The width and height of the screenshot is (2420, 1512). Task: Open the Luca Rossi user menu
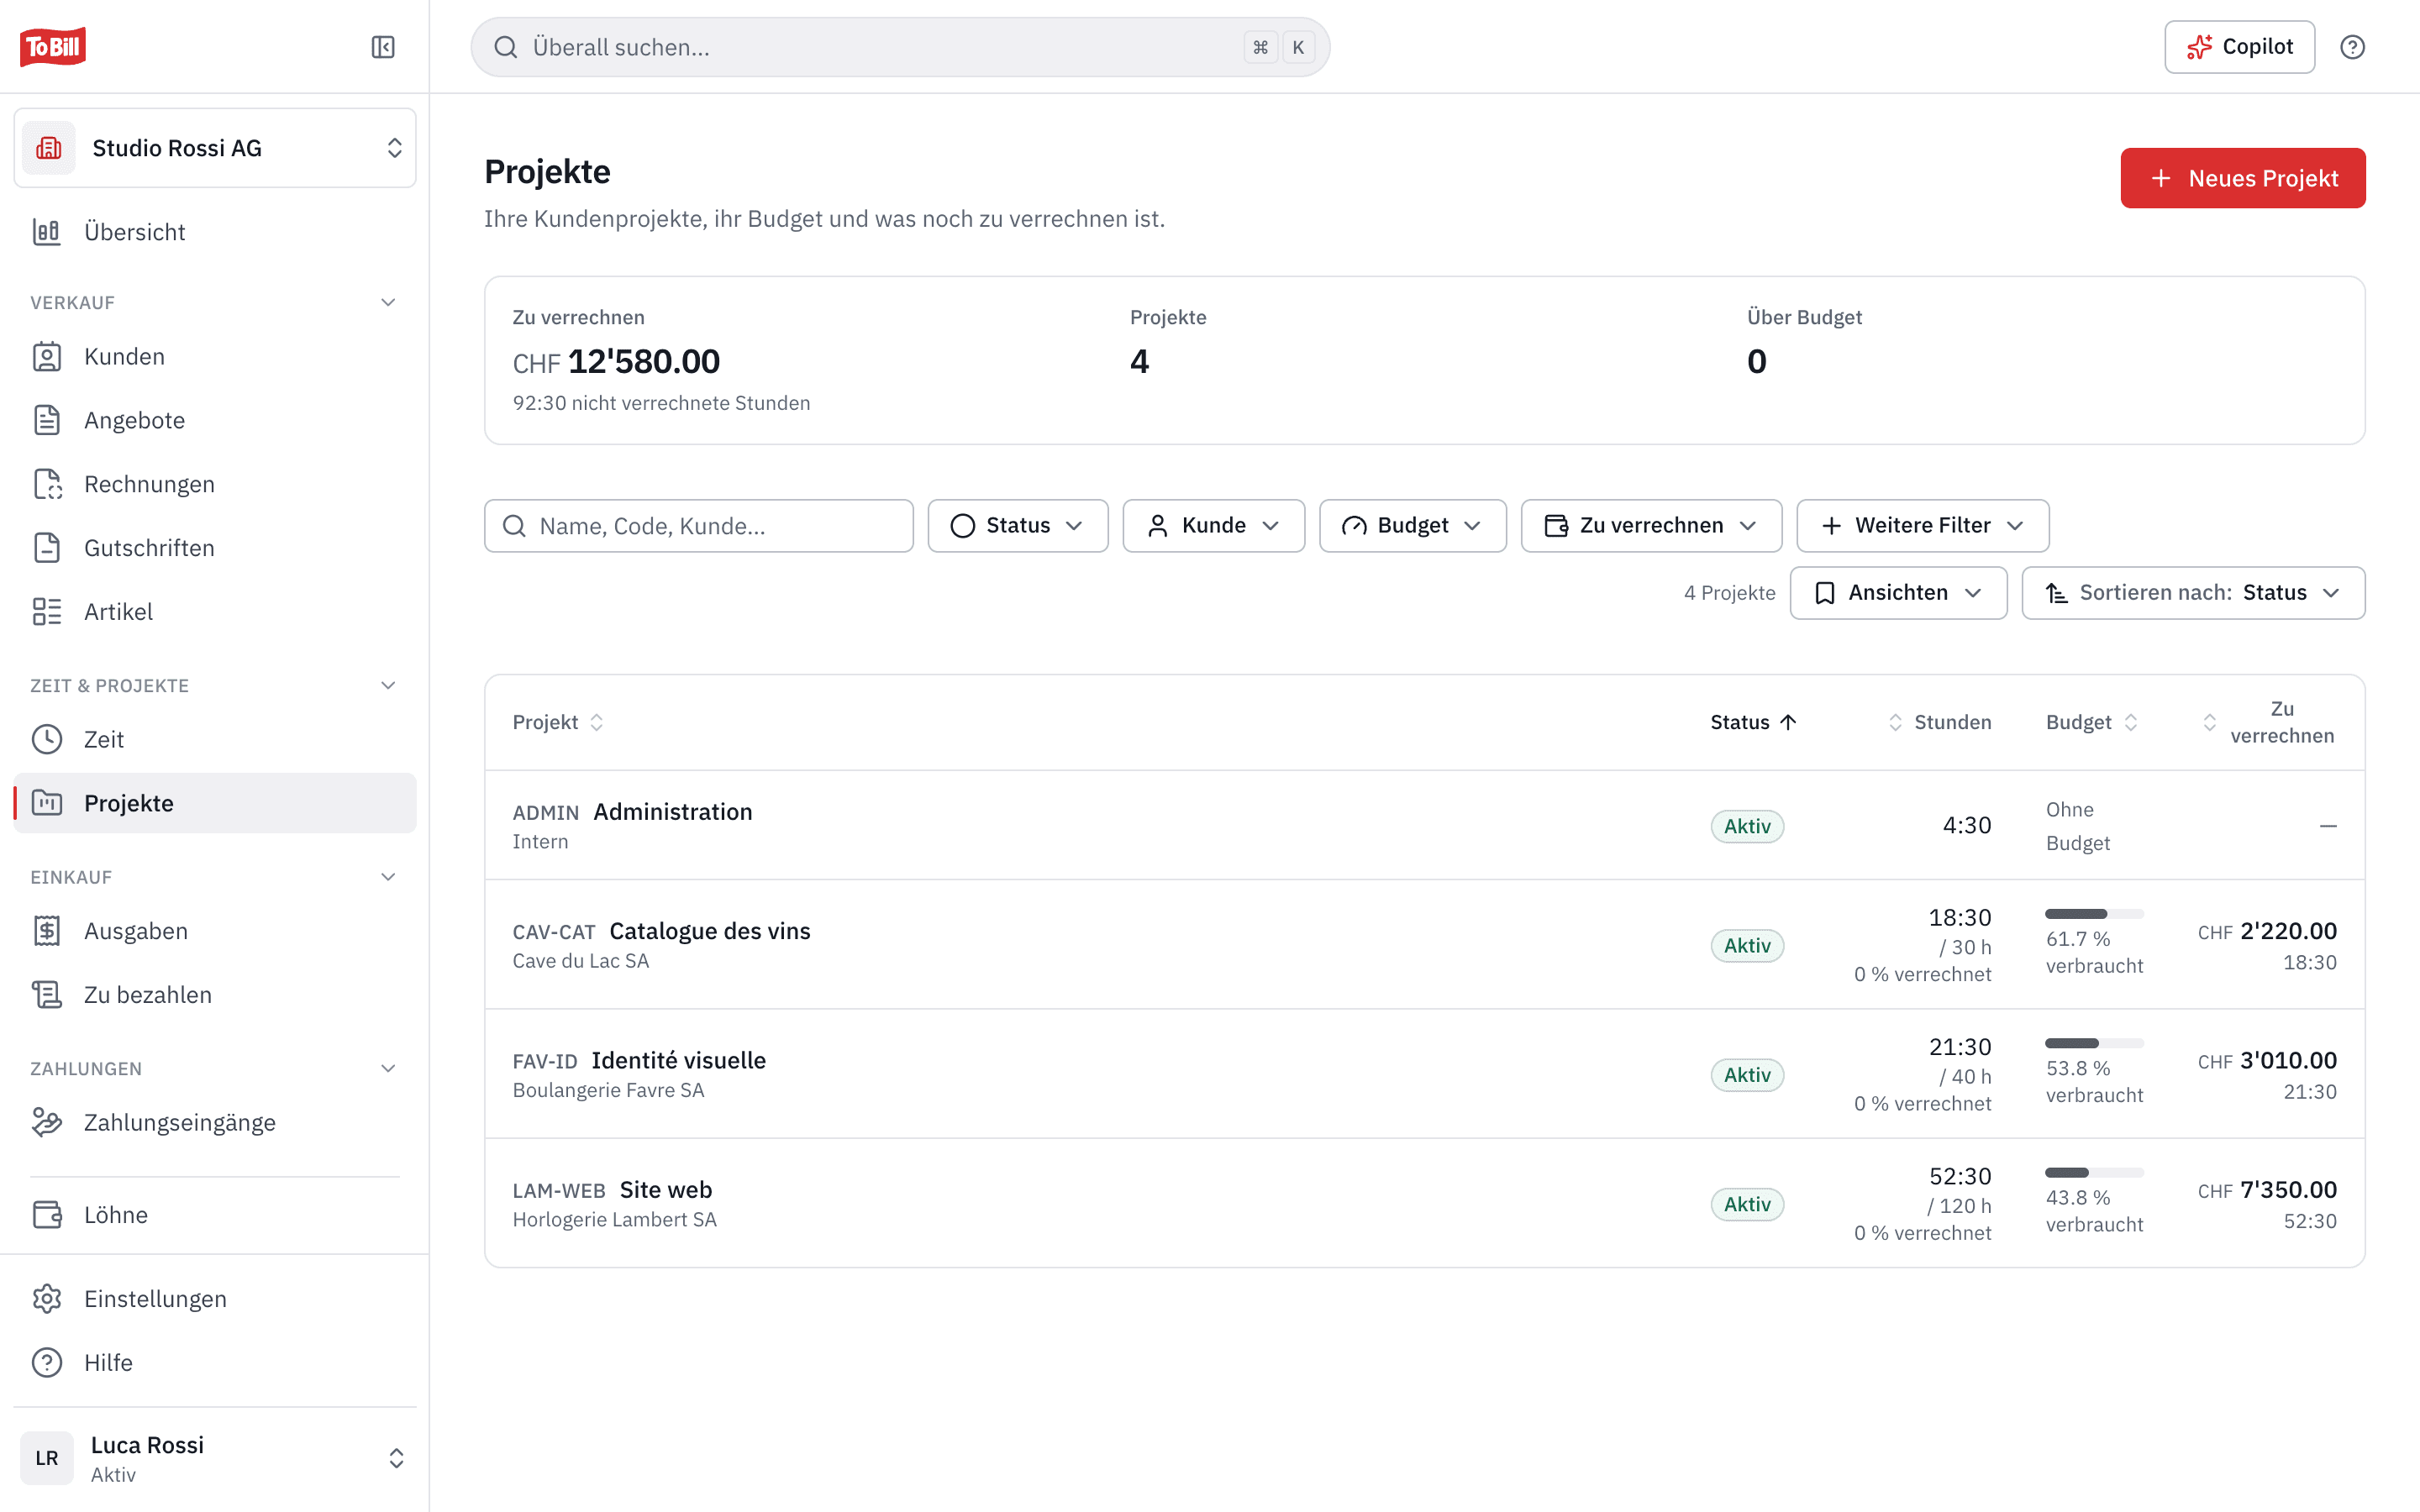click(215, 1459)
